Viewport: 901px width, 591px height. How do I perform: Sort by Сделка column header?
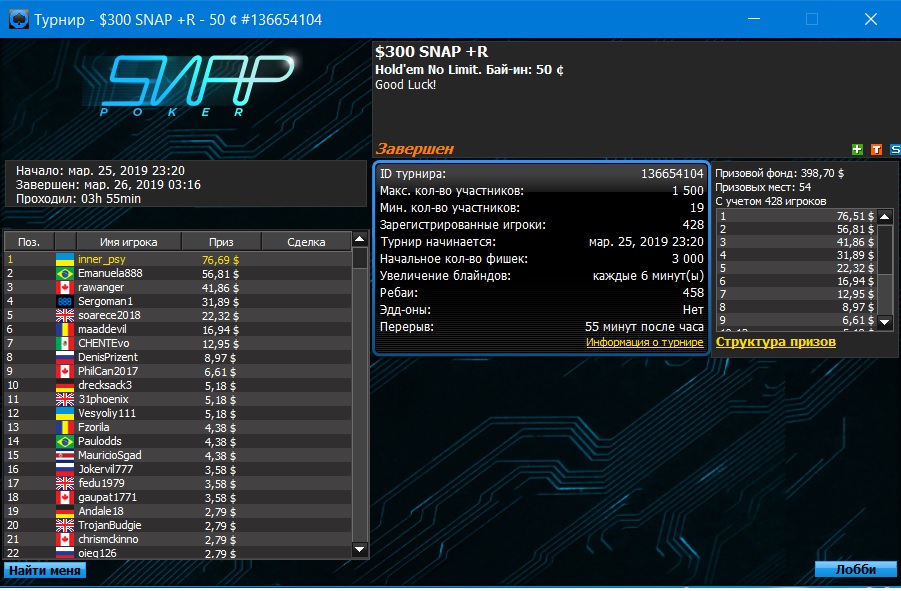tap(306, 242)
